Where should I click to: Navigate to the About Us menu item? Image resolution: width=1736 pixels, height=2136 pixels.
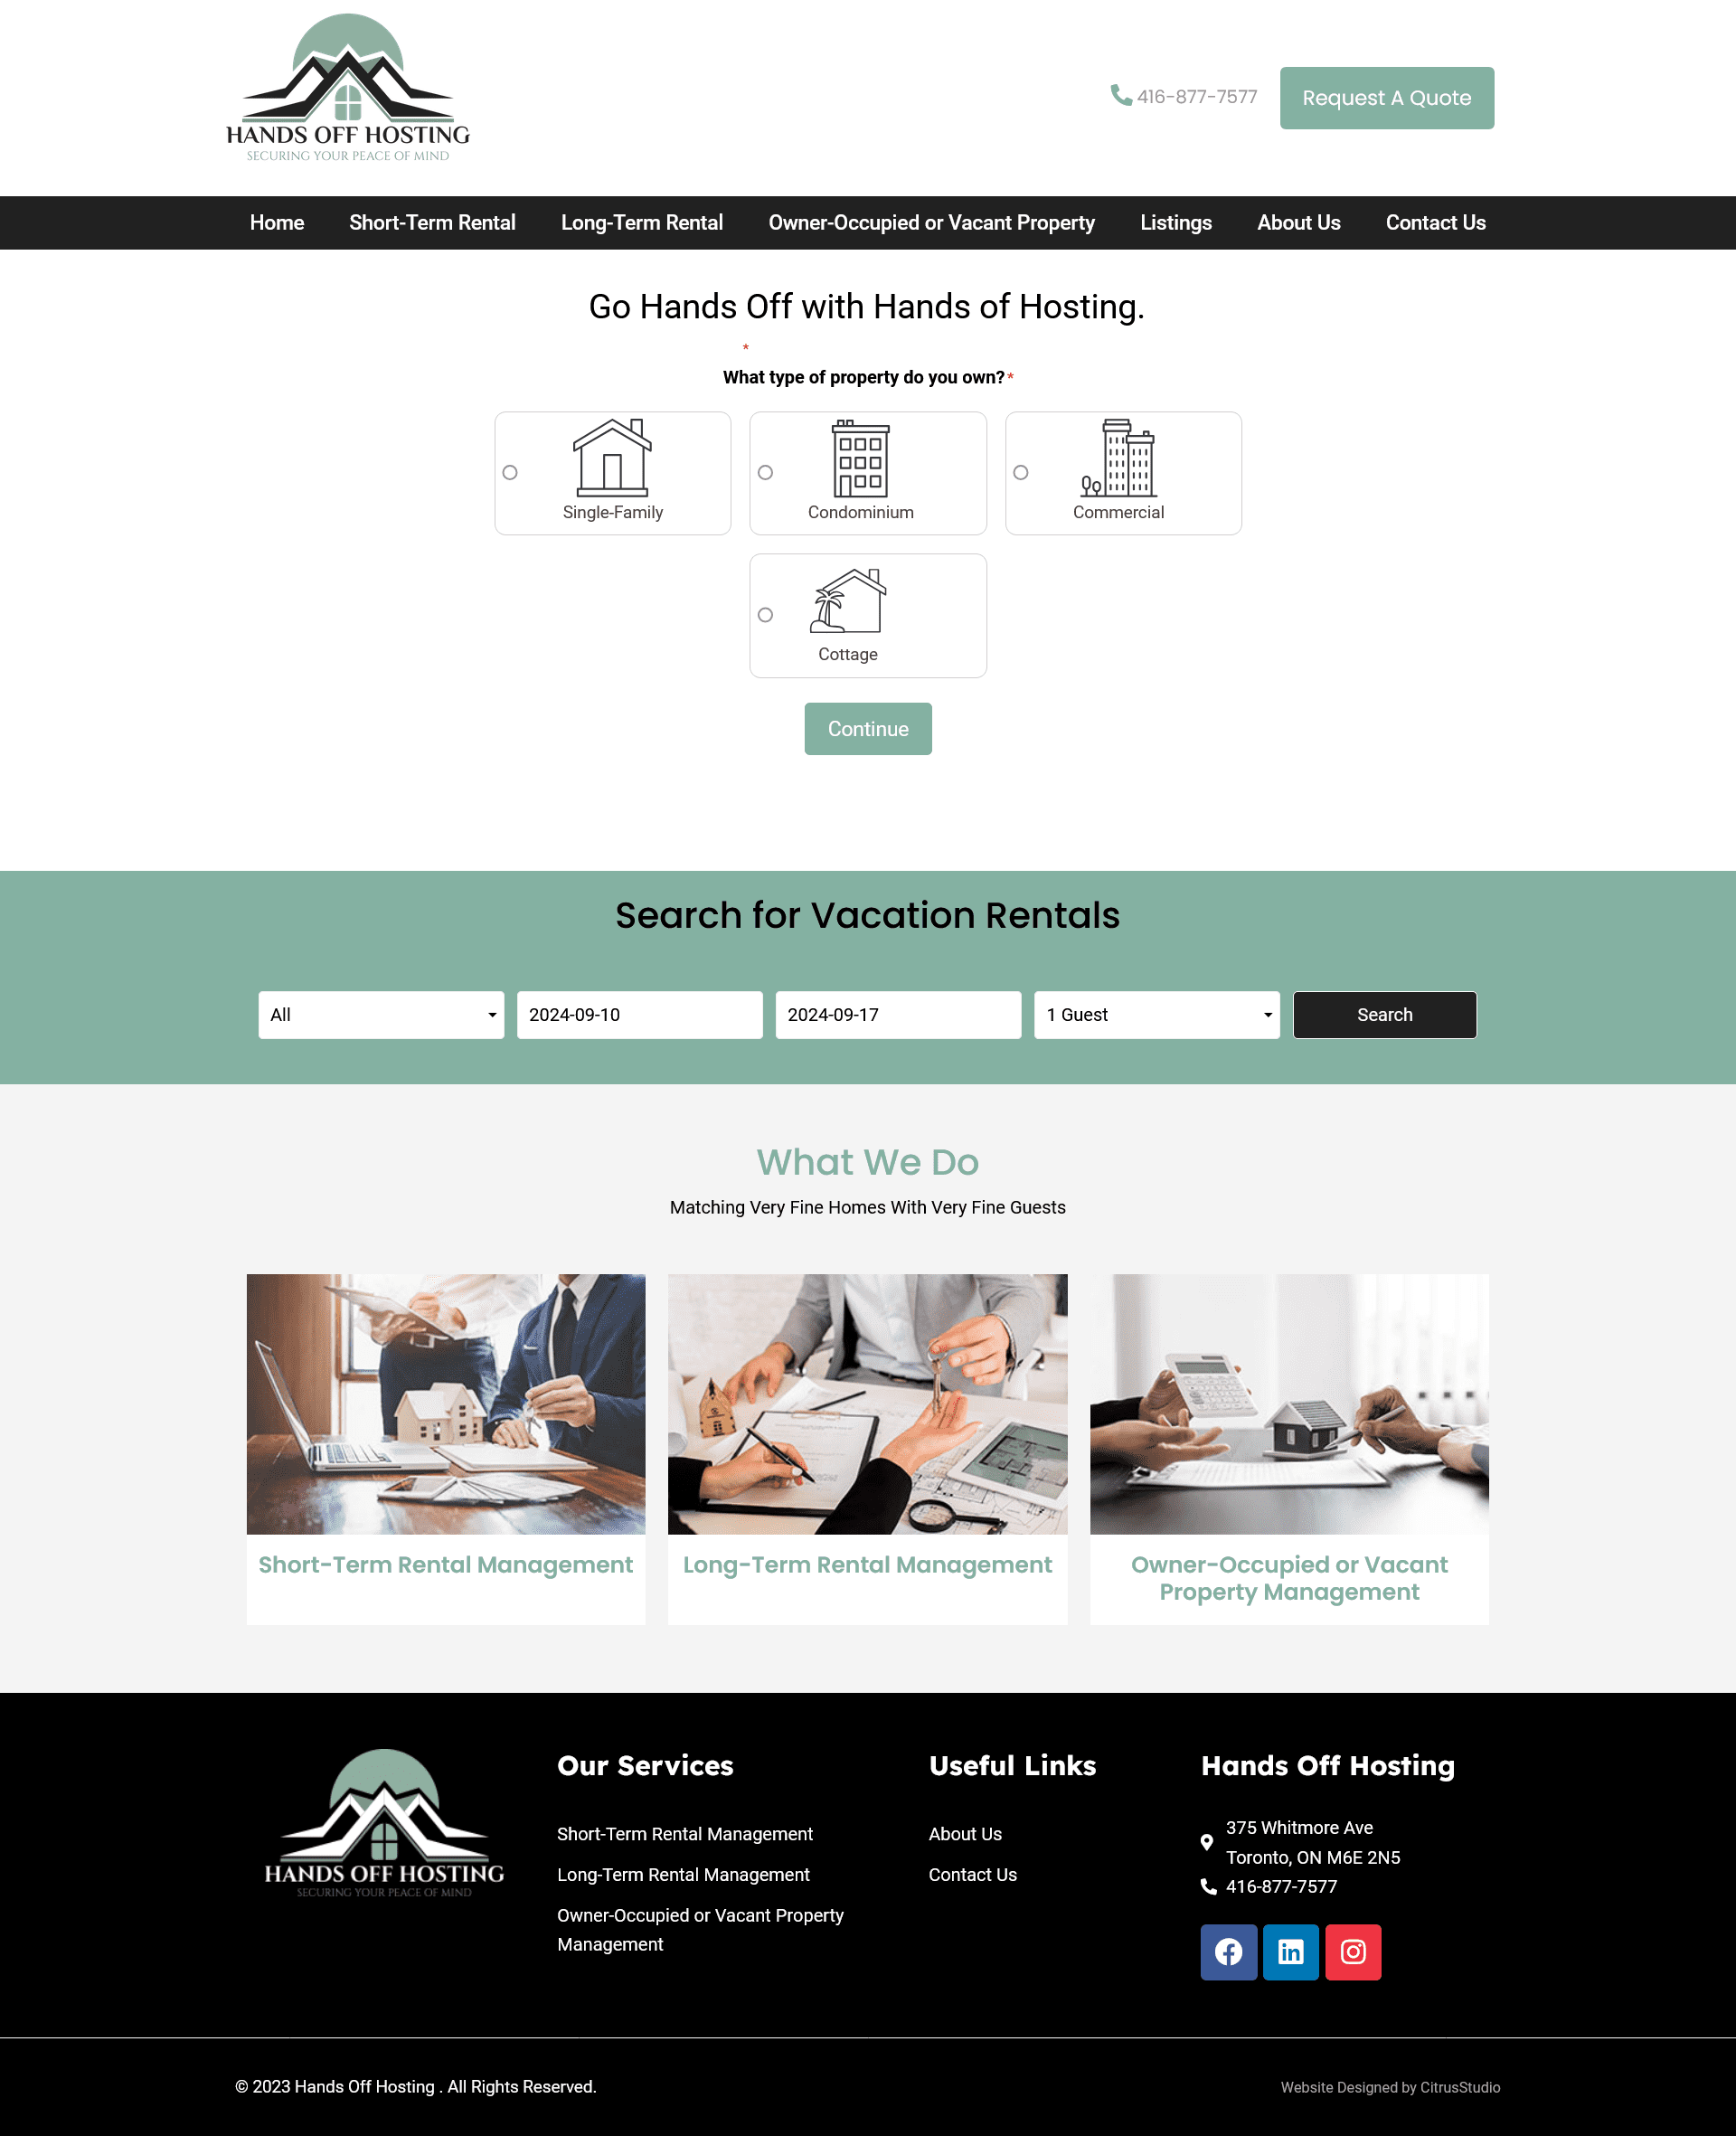[x=1298, y=222]
